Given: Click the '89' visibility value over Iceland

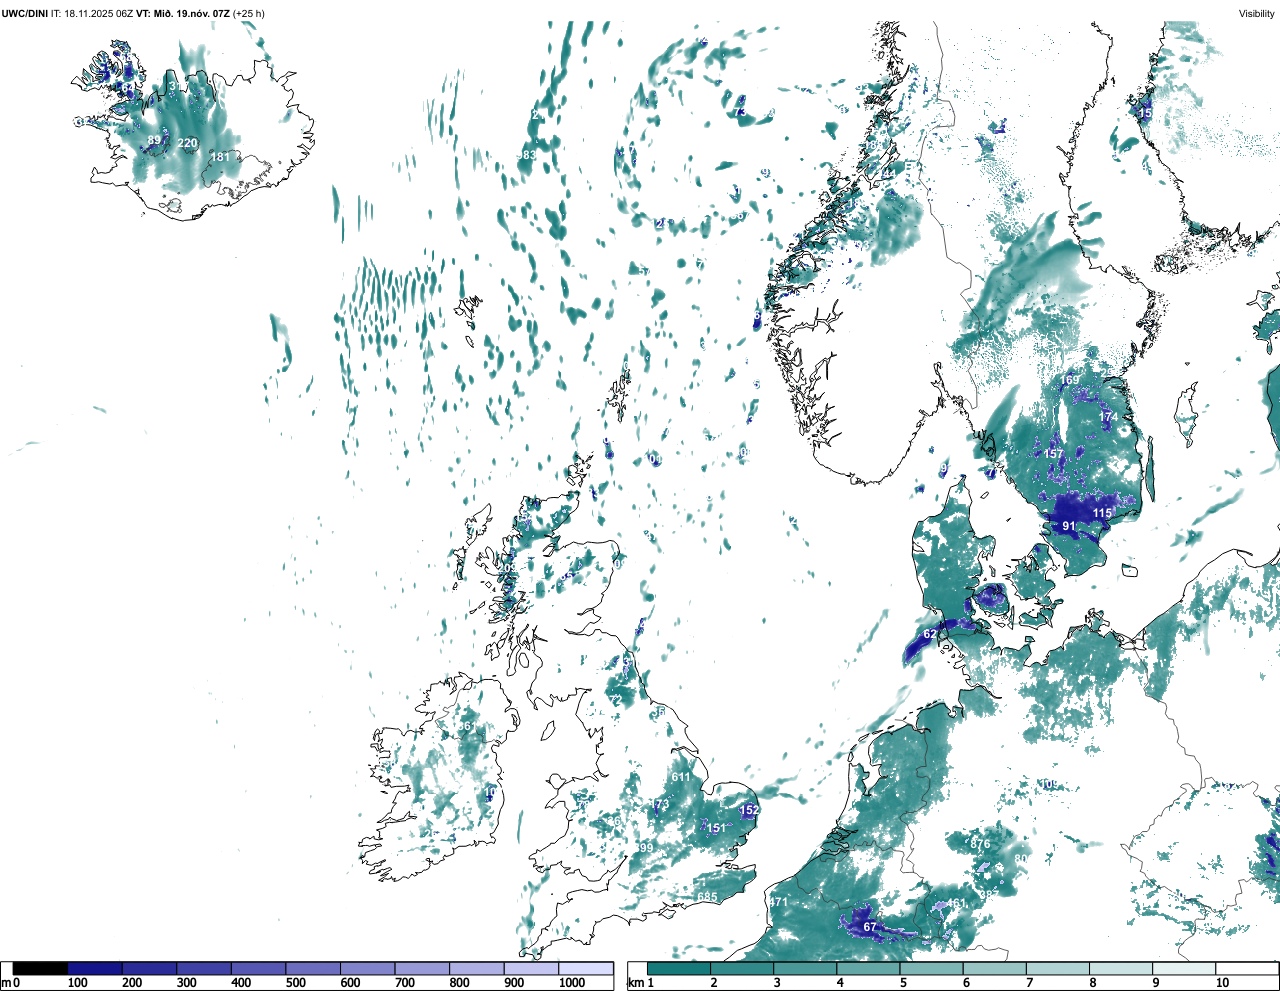Looking at the screenshot, I should 154,140.
